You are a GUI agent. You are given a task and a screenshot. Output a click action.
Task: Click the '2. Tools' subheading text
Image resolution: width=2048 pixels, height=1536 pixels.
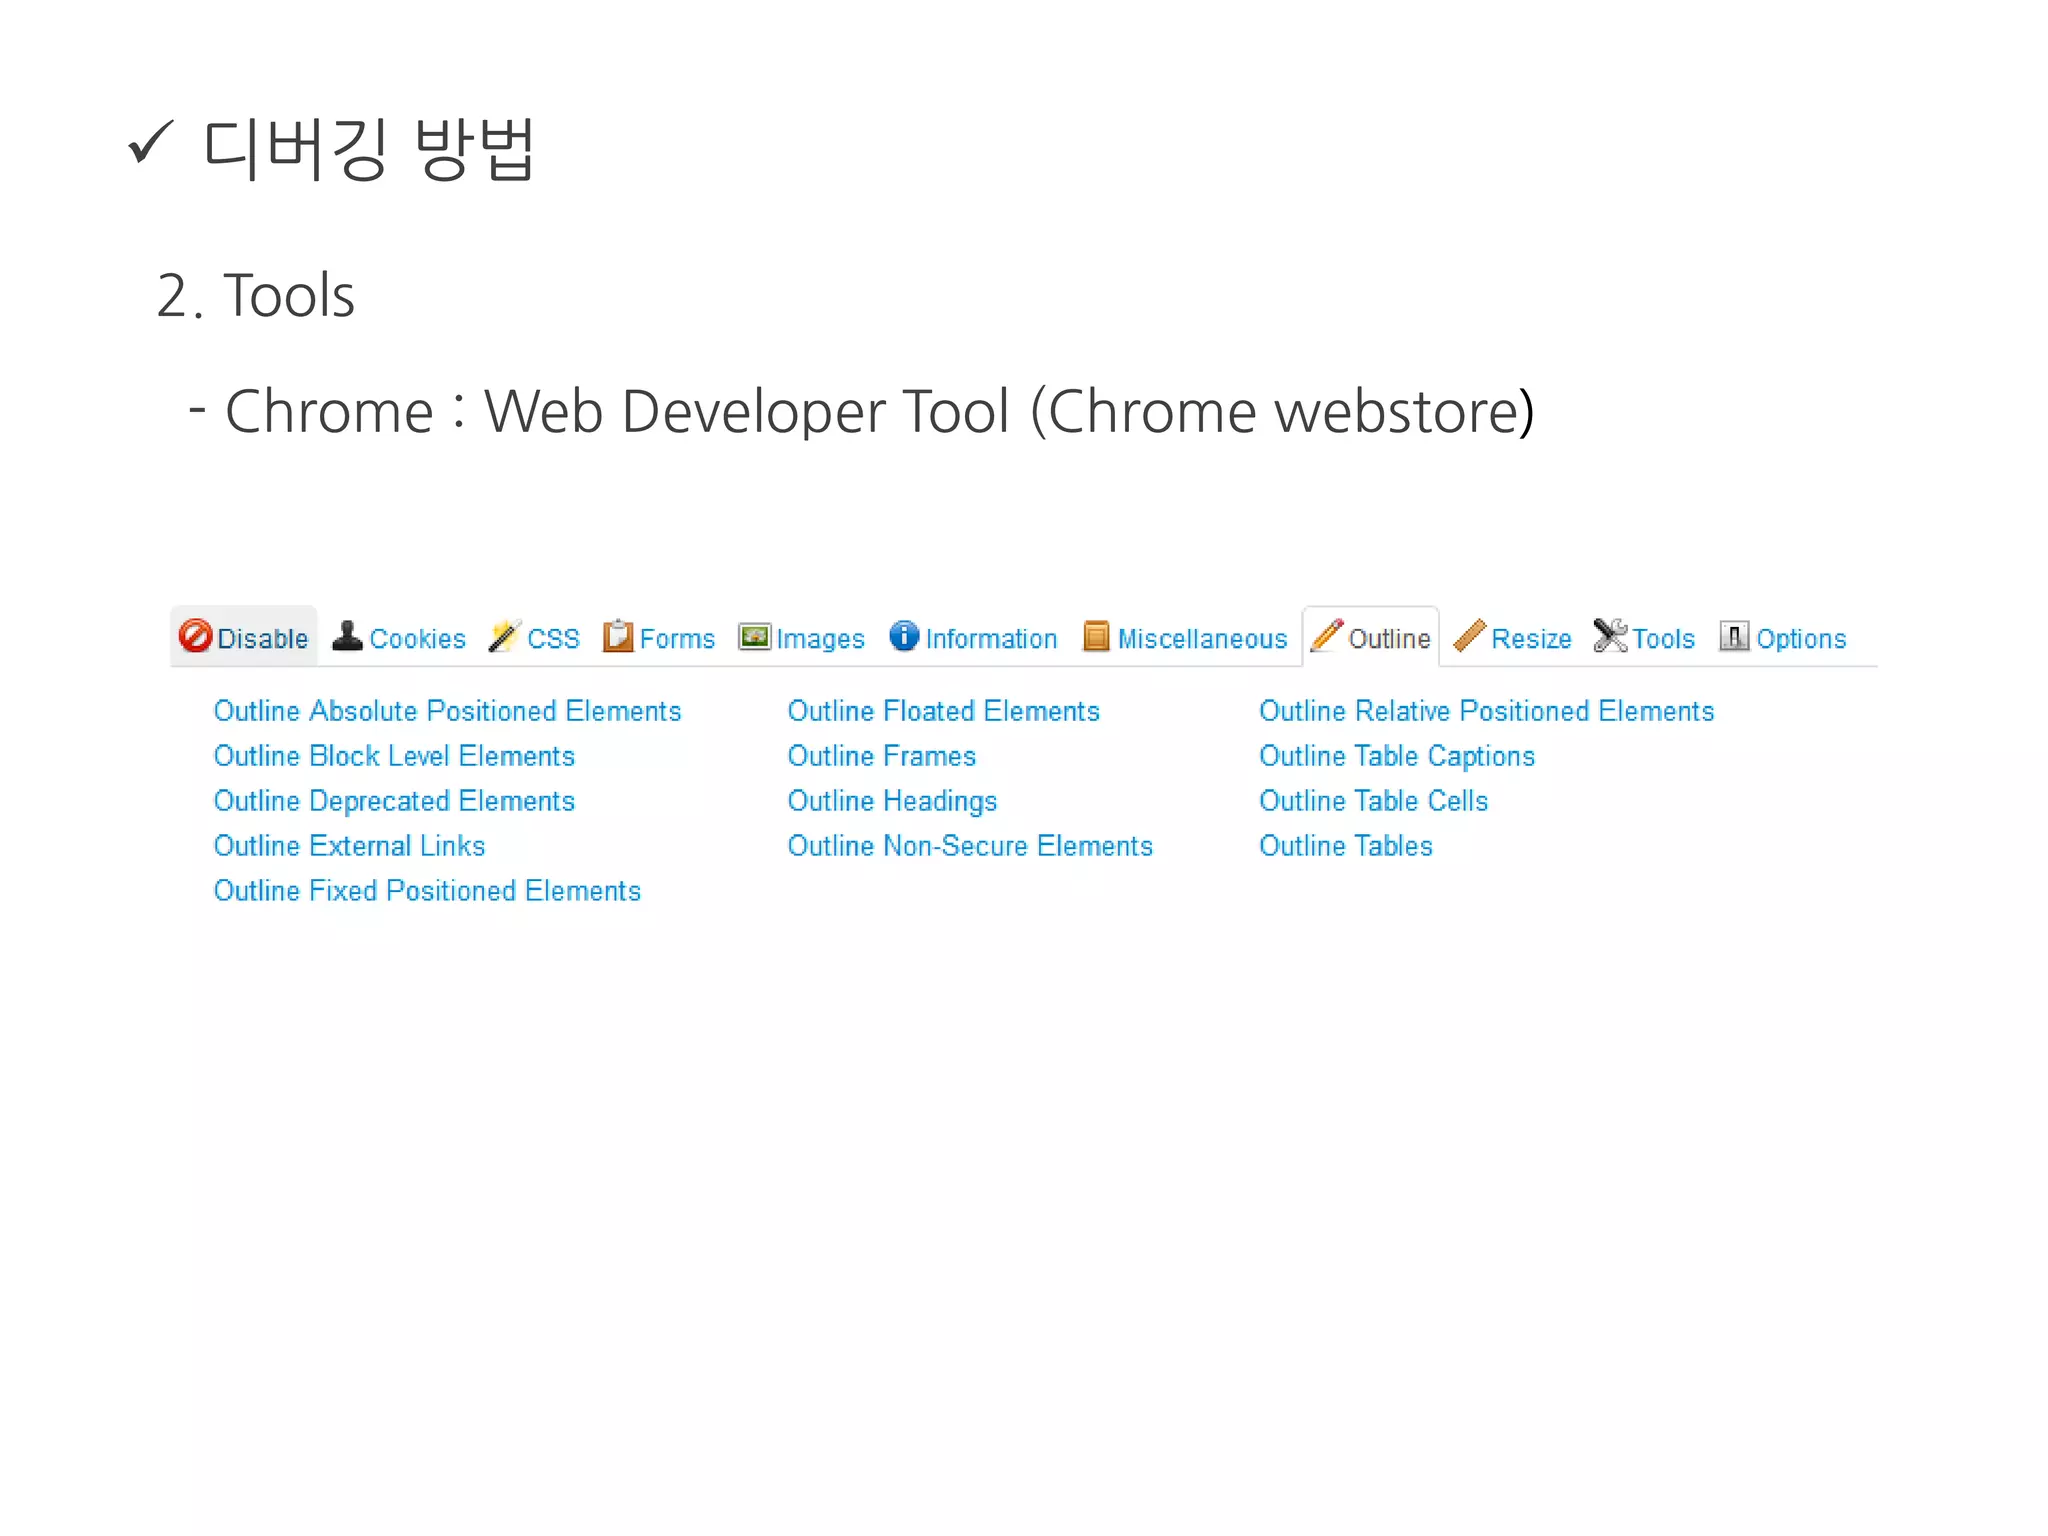[x=256, y=296]
